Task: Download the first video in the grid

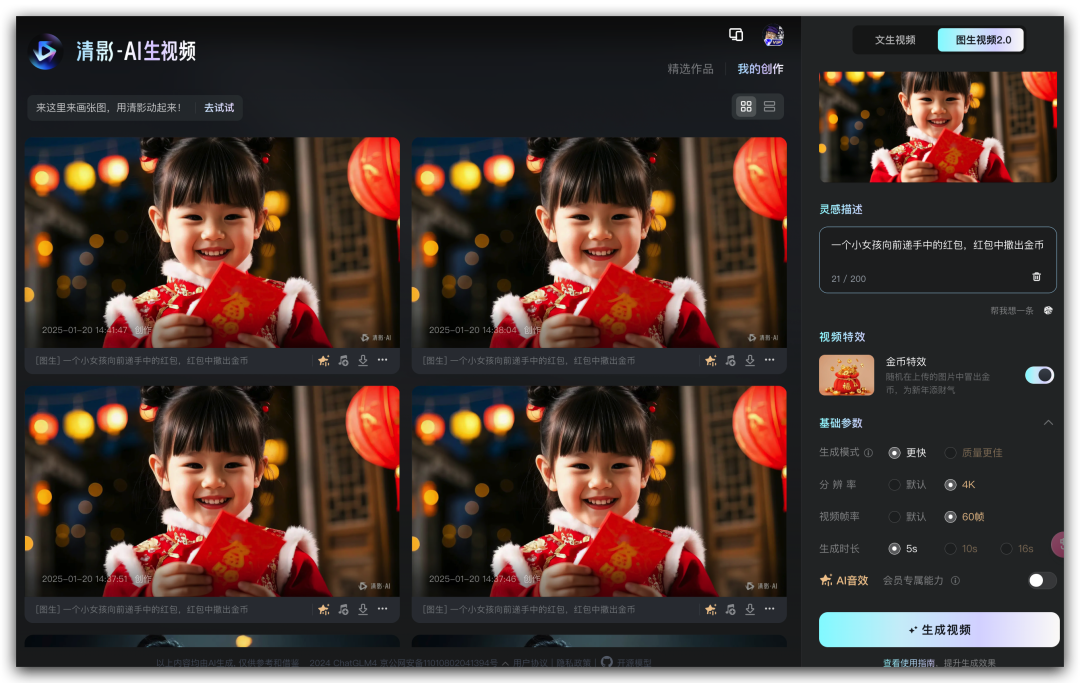Action: pos(363,360)
